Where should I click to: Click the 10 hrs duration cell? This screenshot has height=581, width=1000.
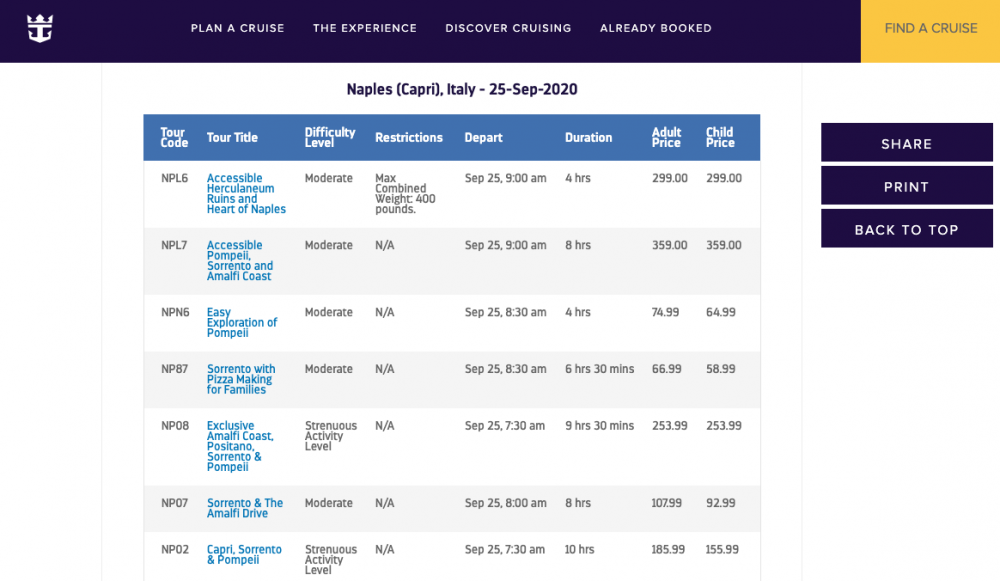(579, 549)
